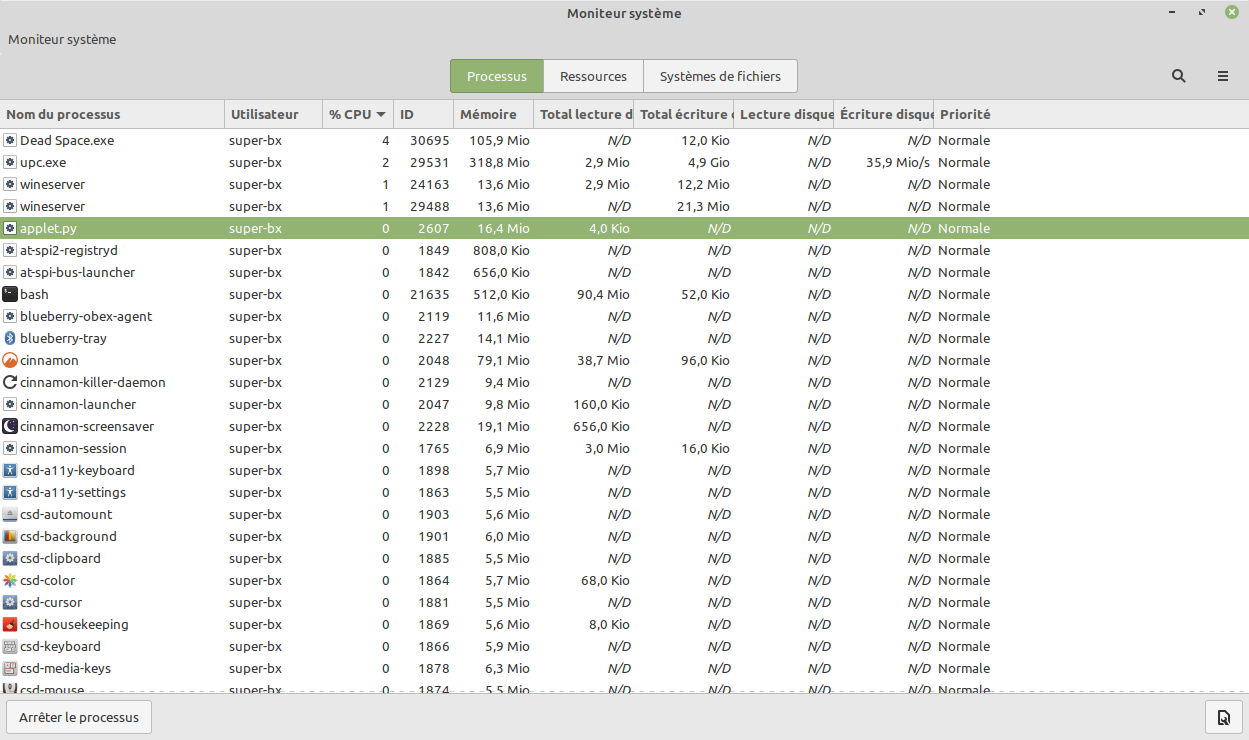The height and width of the screenshot is (740, 1249).
Task: Sort by Mémoire column header
Action: pos(488,114)
